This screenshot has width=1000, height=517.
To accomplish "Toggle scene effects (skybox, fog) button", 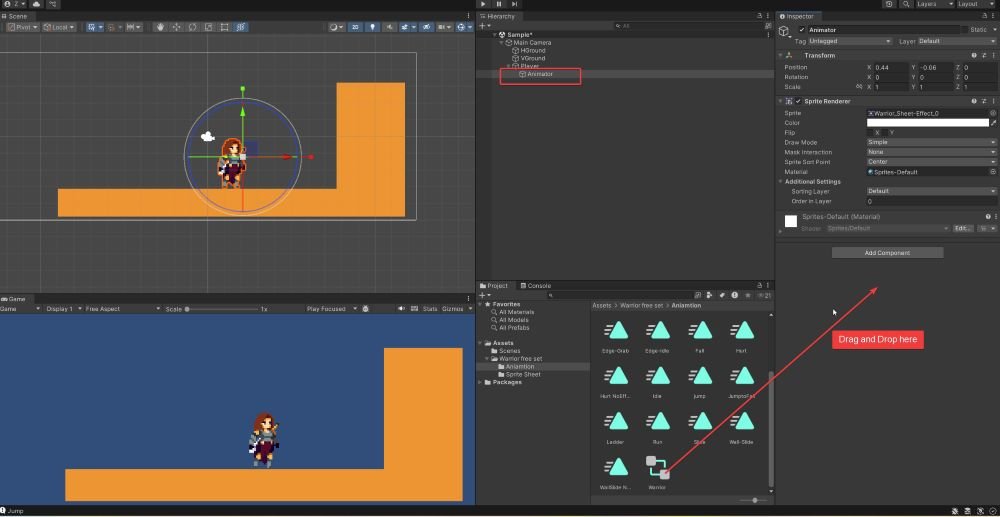I will point(406,27).
